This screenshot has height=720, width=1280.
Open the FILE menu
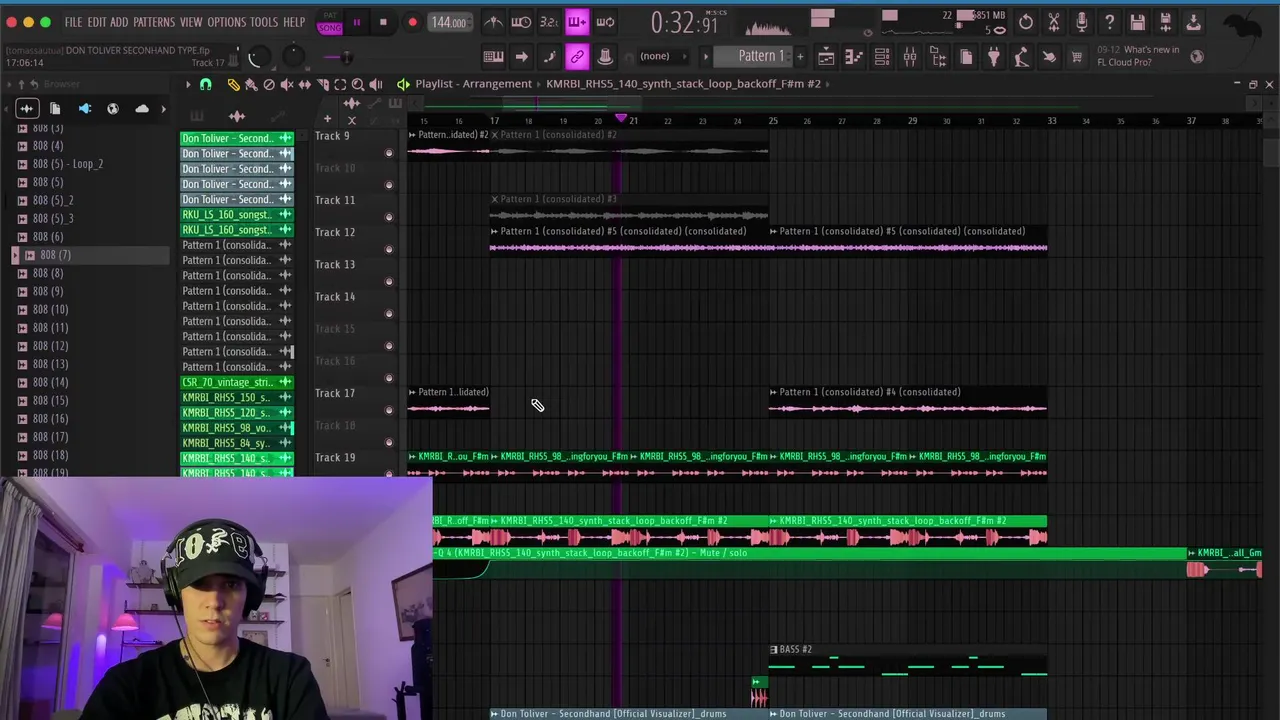(x=73, y=22)
